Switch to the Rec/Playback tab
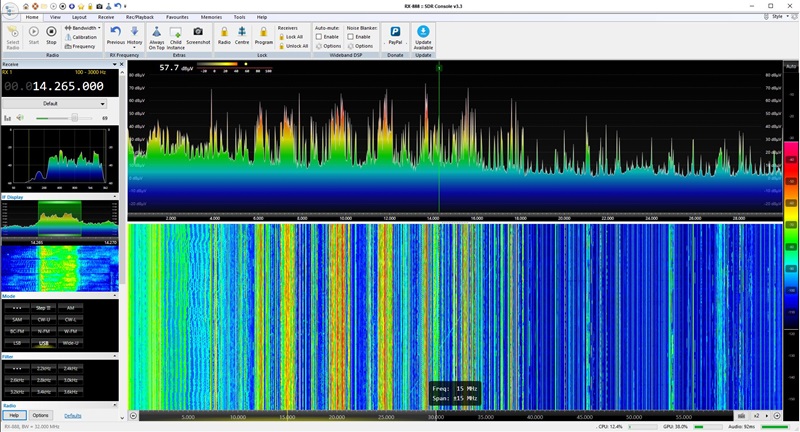 click(141, 17)
